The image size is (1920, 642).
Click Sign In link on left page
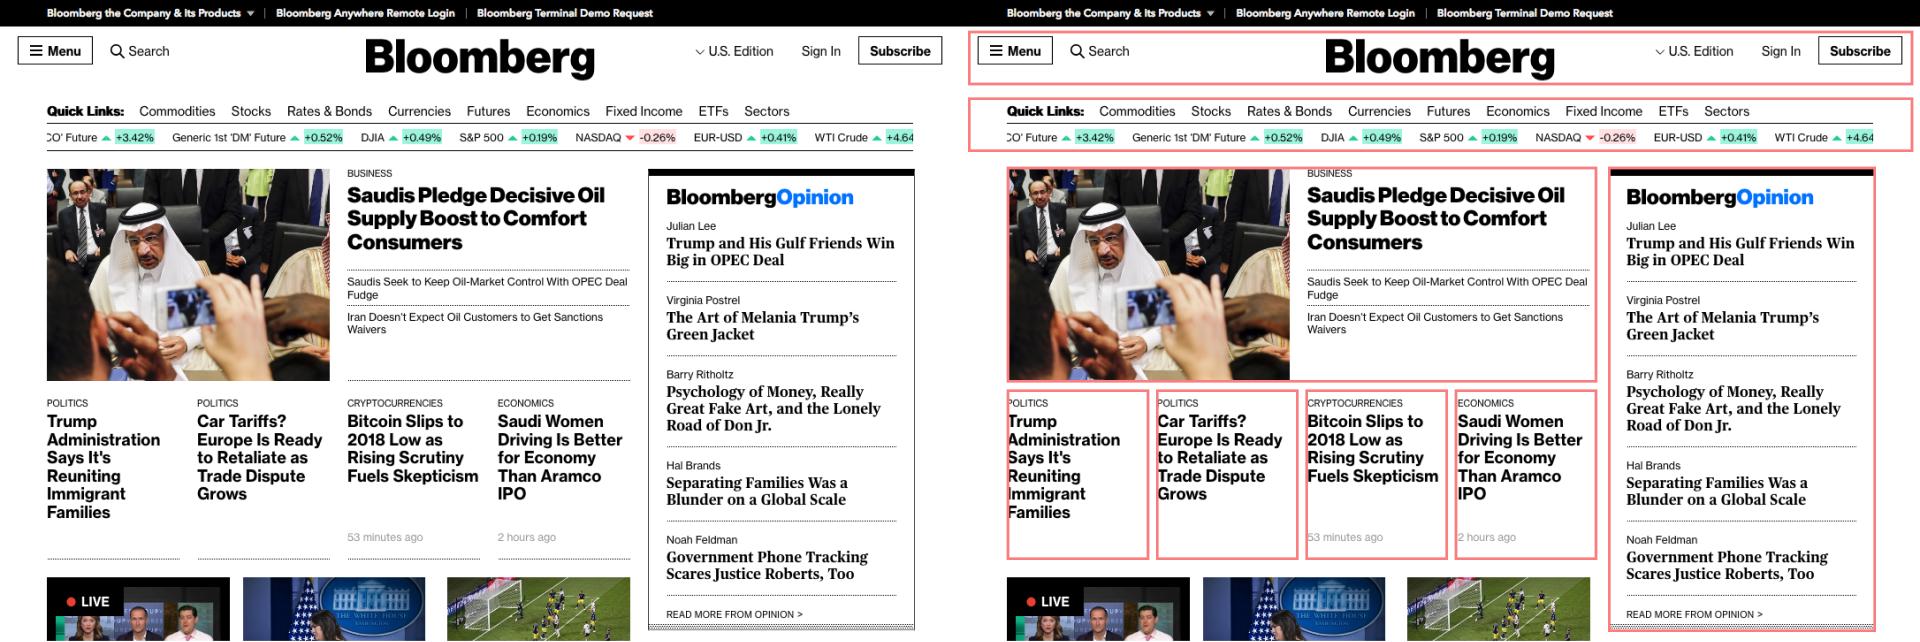(x=820, y=51)
